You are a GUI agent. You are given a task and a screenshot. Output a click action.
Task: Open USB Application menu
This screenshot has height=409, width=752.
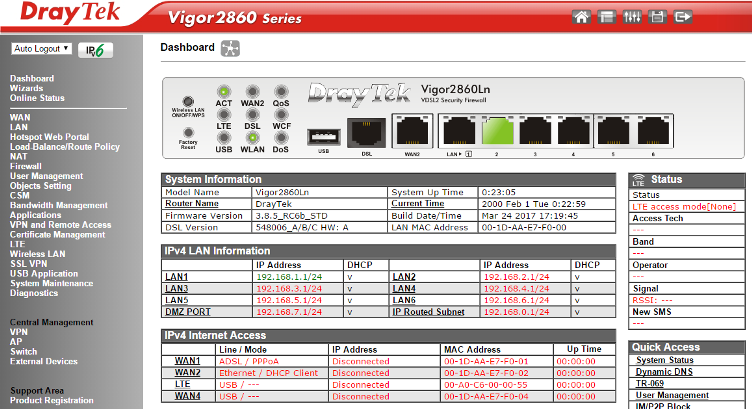44,274
